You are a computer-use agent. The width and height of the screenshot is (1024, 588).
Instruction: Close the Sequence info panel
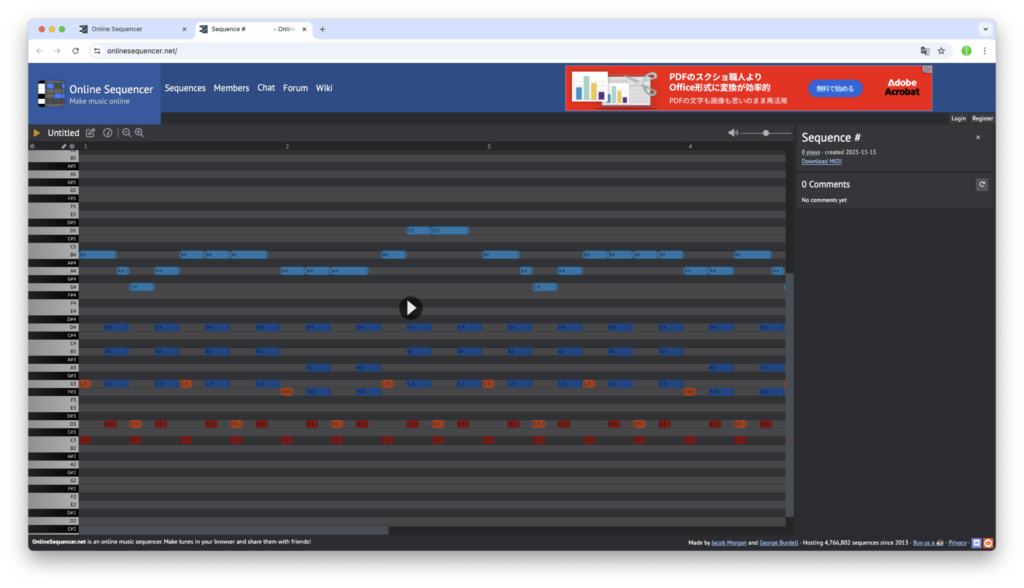[x=978, y=137]
